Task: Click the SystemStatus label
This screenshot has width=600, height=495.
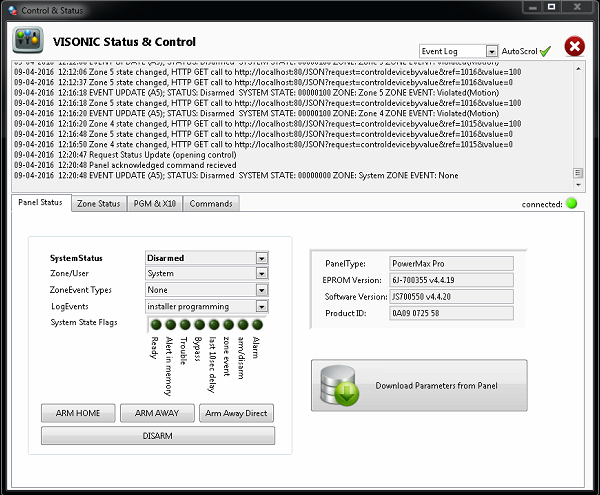Action: (76, 258)
